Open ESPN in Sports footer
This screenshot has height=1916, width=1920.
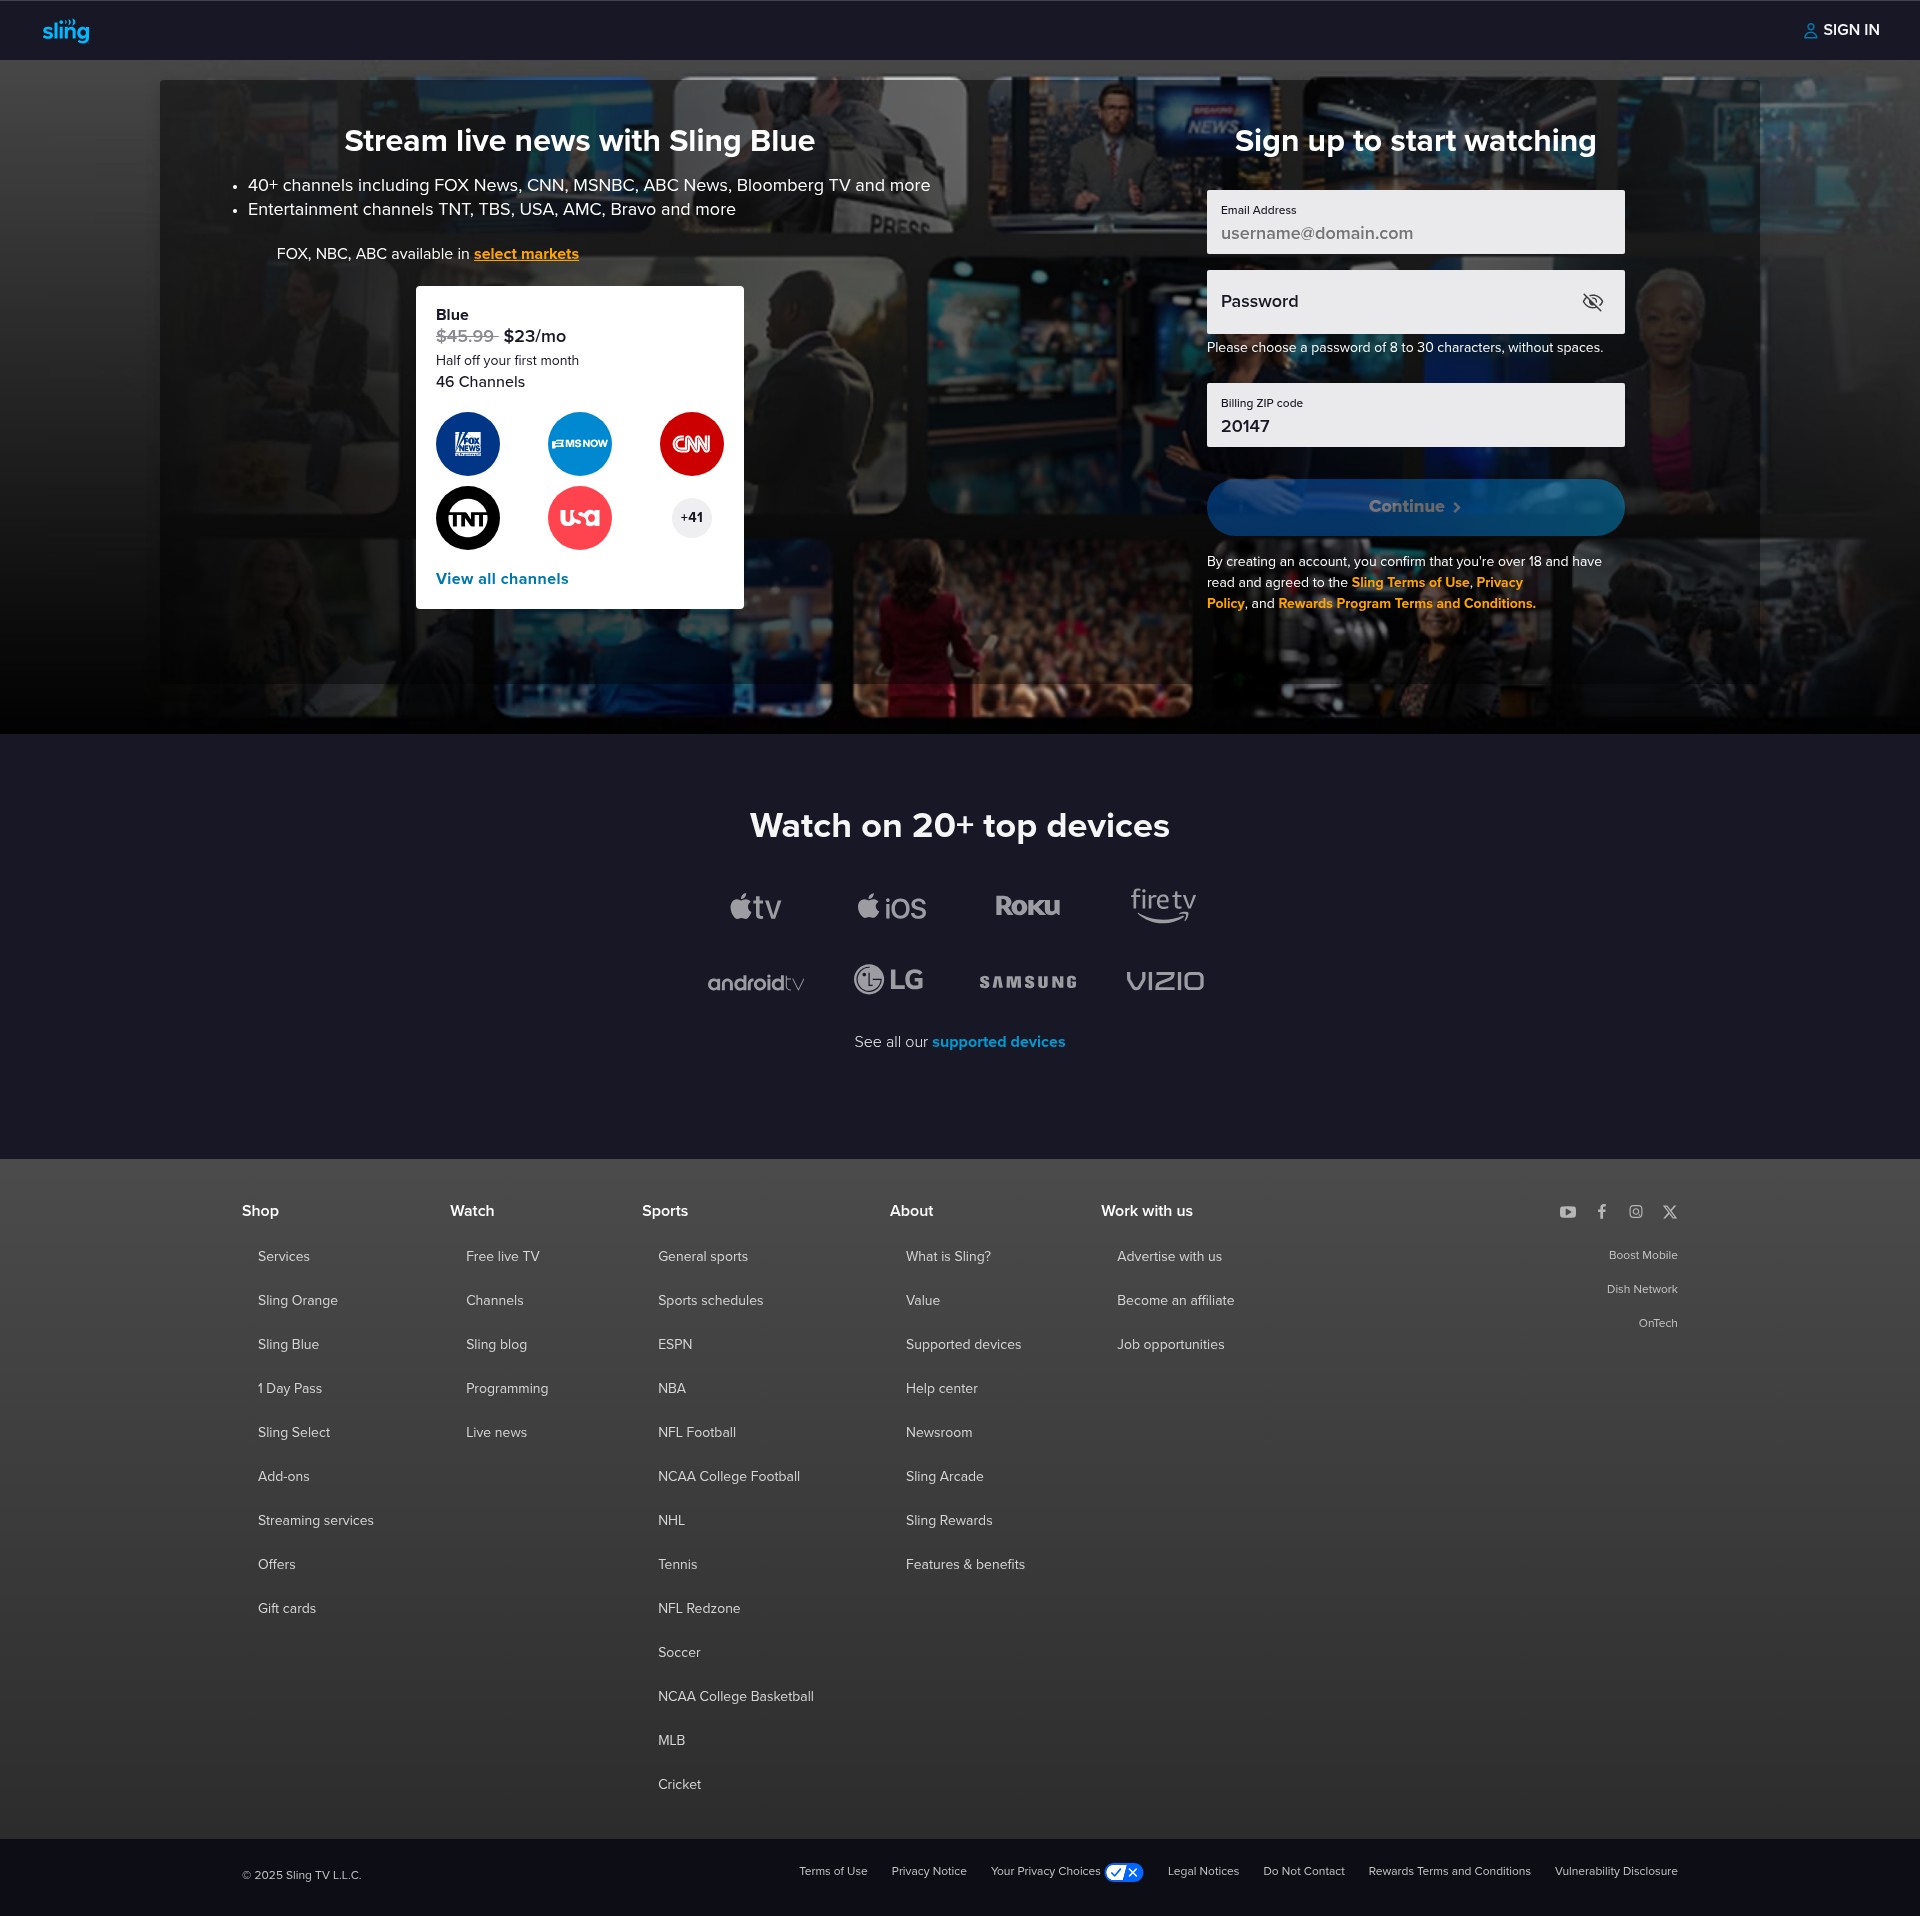coord(675,1344)
